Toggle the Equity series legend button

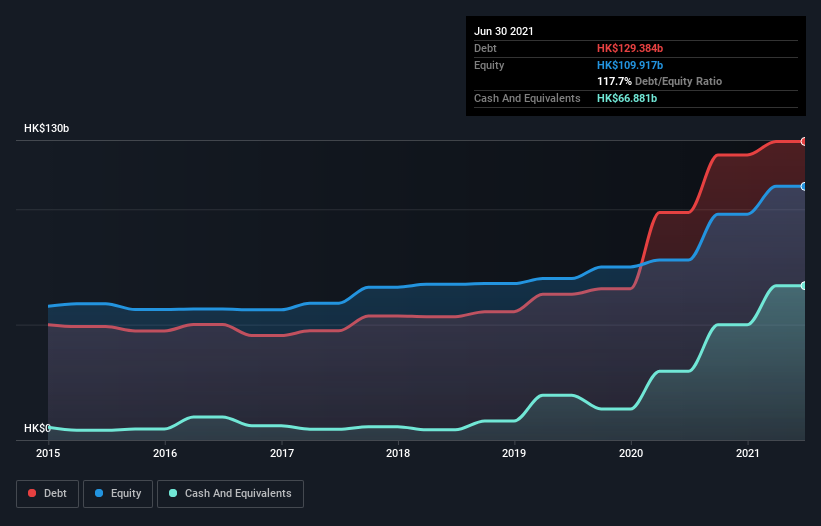pos(118,494)
